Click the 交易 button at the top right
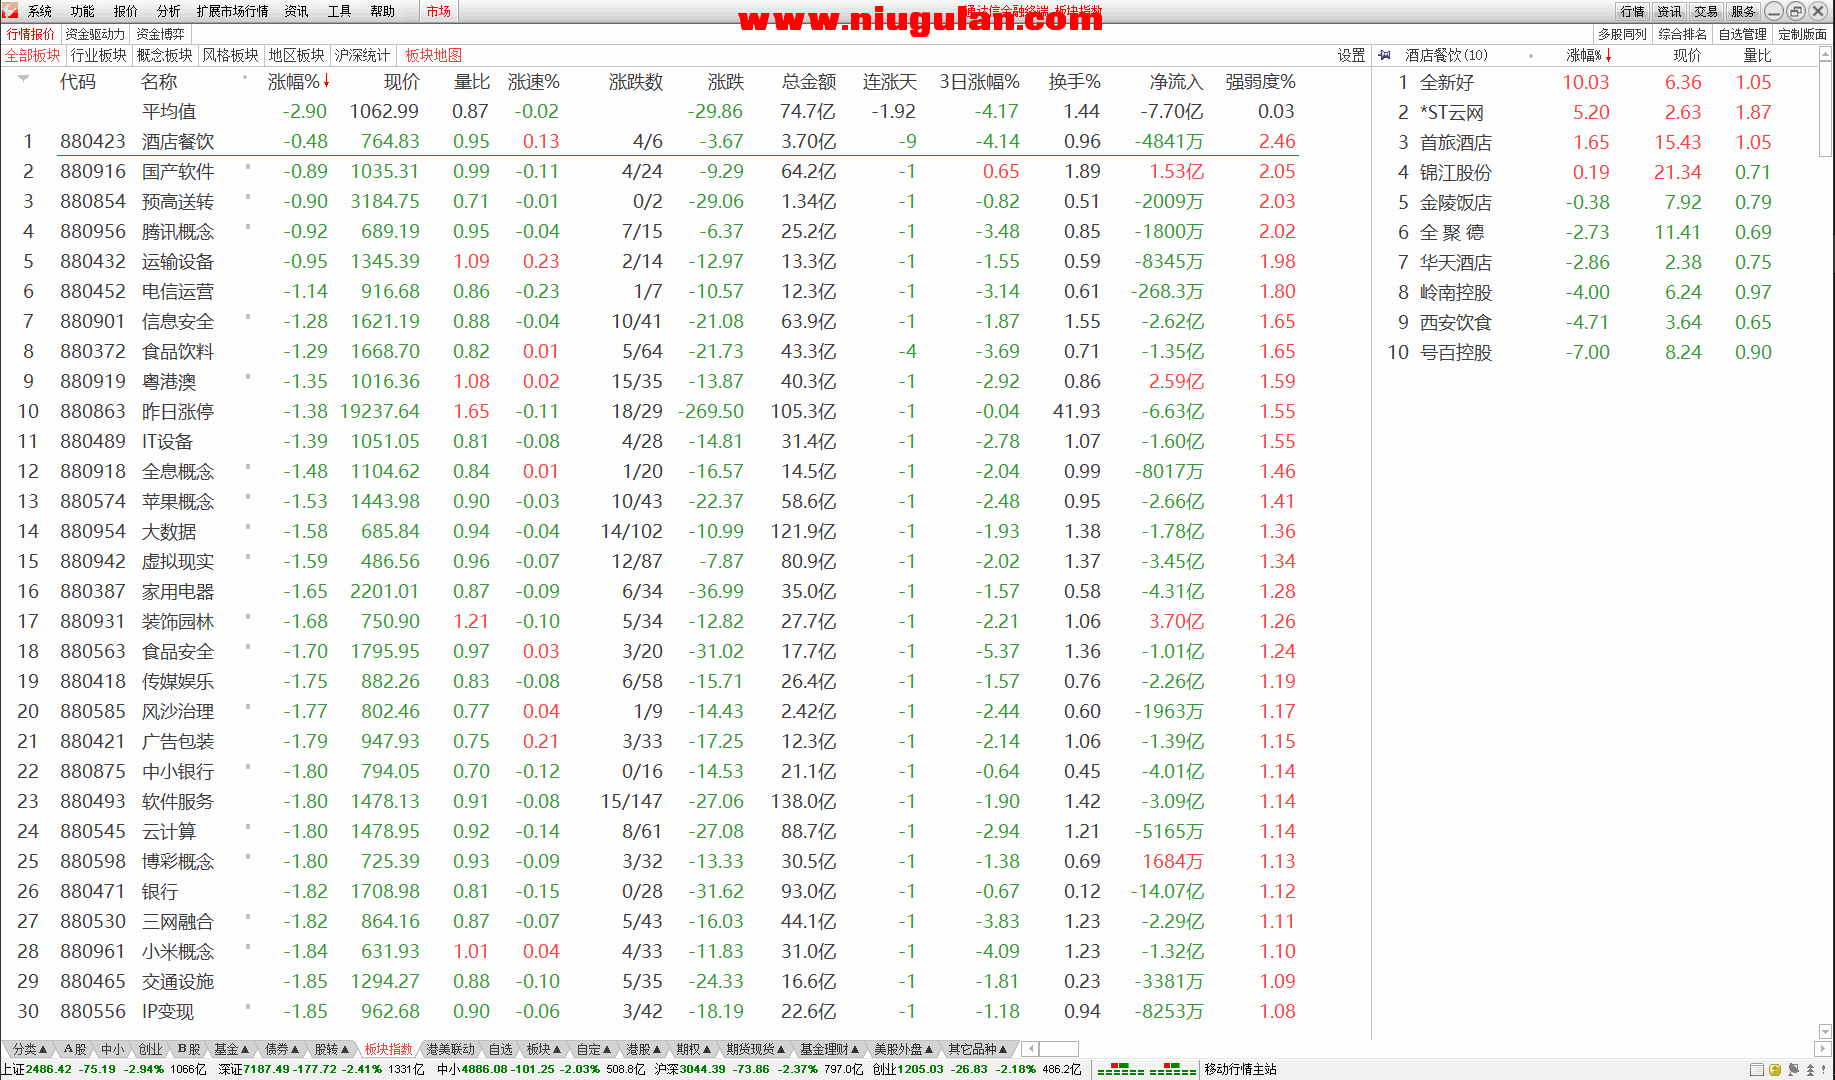Screen dimensions: 1835x1080 pos(1706,11)
